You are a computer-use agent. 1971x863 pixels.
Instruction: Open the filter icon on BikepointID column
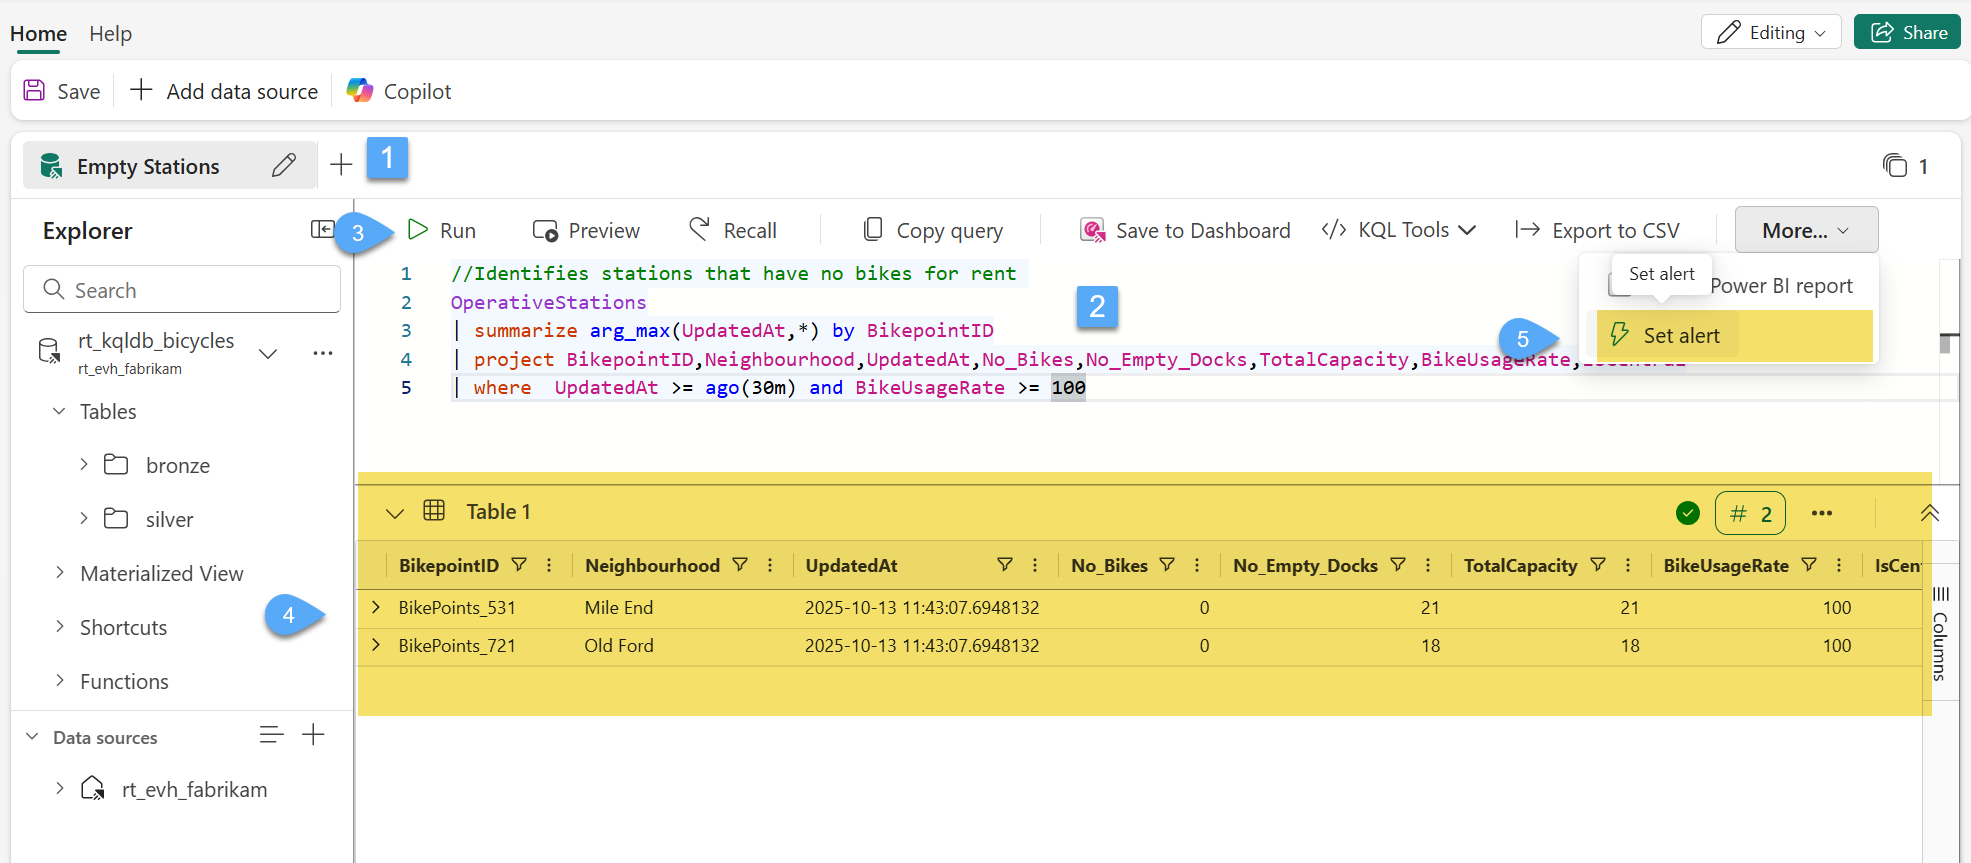[x=519, y=565]
